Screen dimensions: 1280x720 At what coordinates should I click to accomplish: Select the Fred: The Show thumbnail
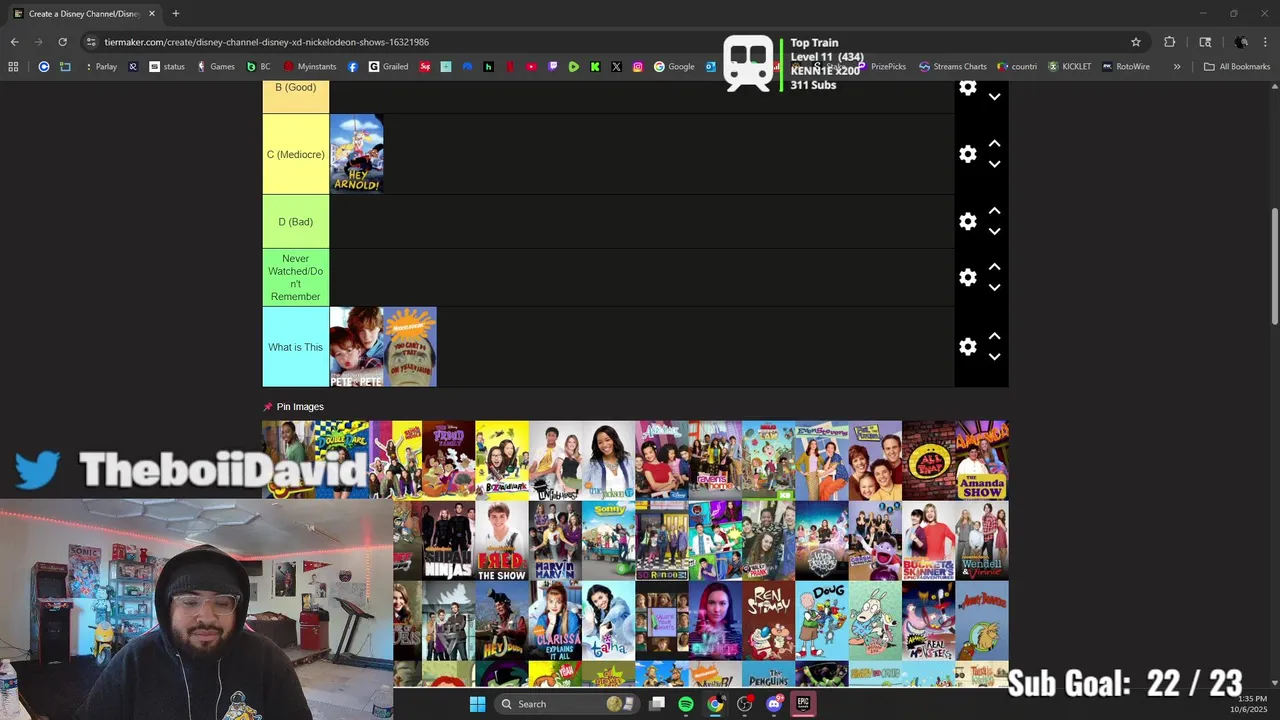(502, 541)
